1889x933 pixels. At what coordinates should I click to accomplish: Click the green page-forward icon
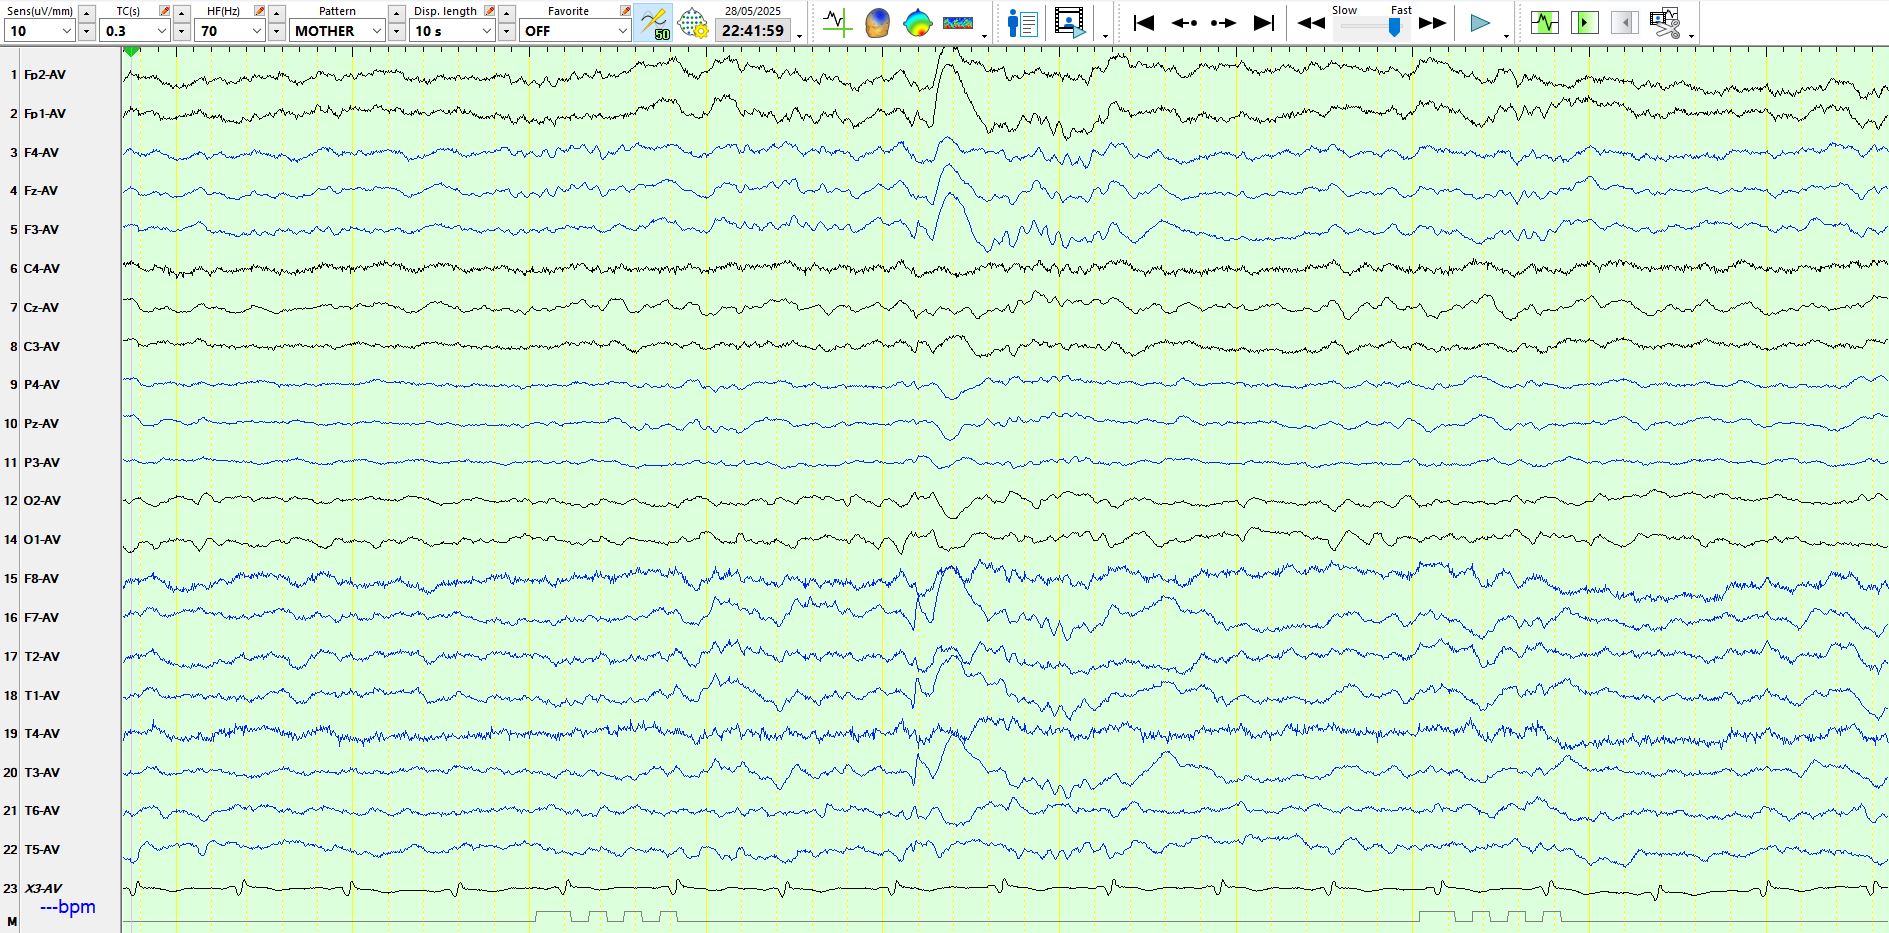coord(1585,23)
